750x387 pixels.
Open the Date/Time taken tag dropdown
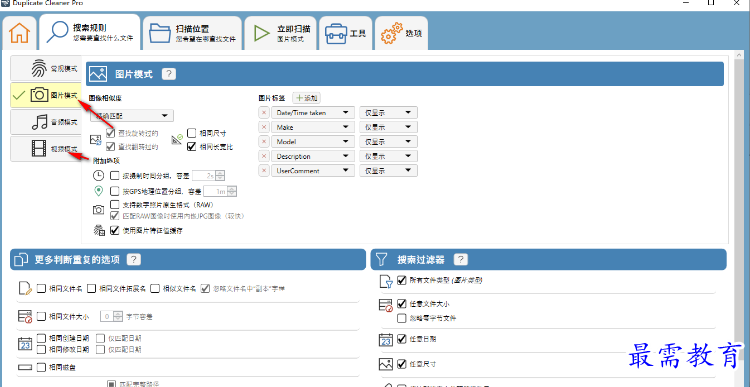pyautogui.click(x=313, y=113)
